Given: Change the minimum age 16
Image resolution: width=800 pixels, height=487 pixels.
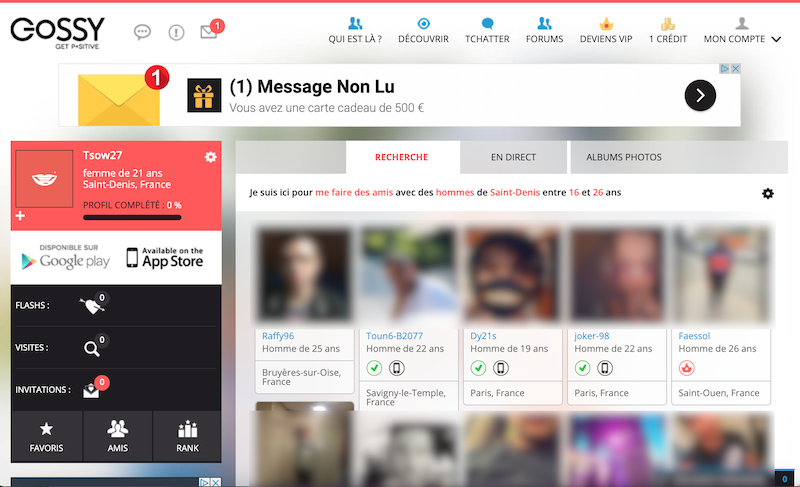Looking at the screenshot, I should tap(574, 192).
